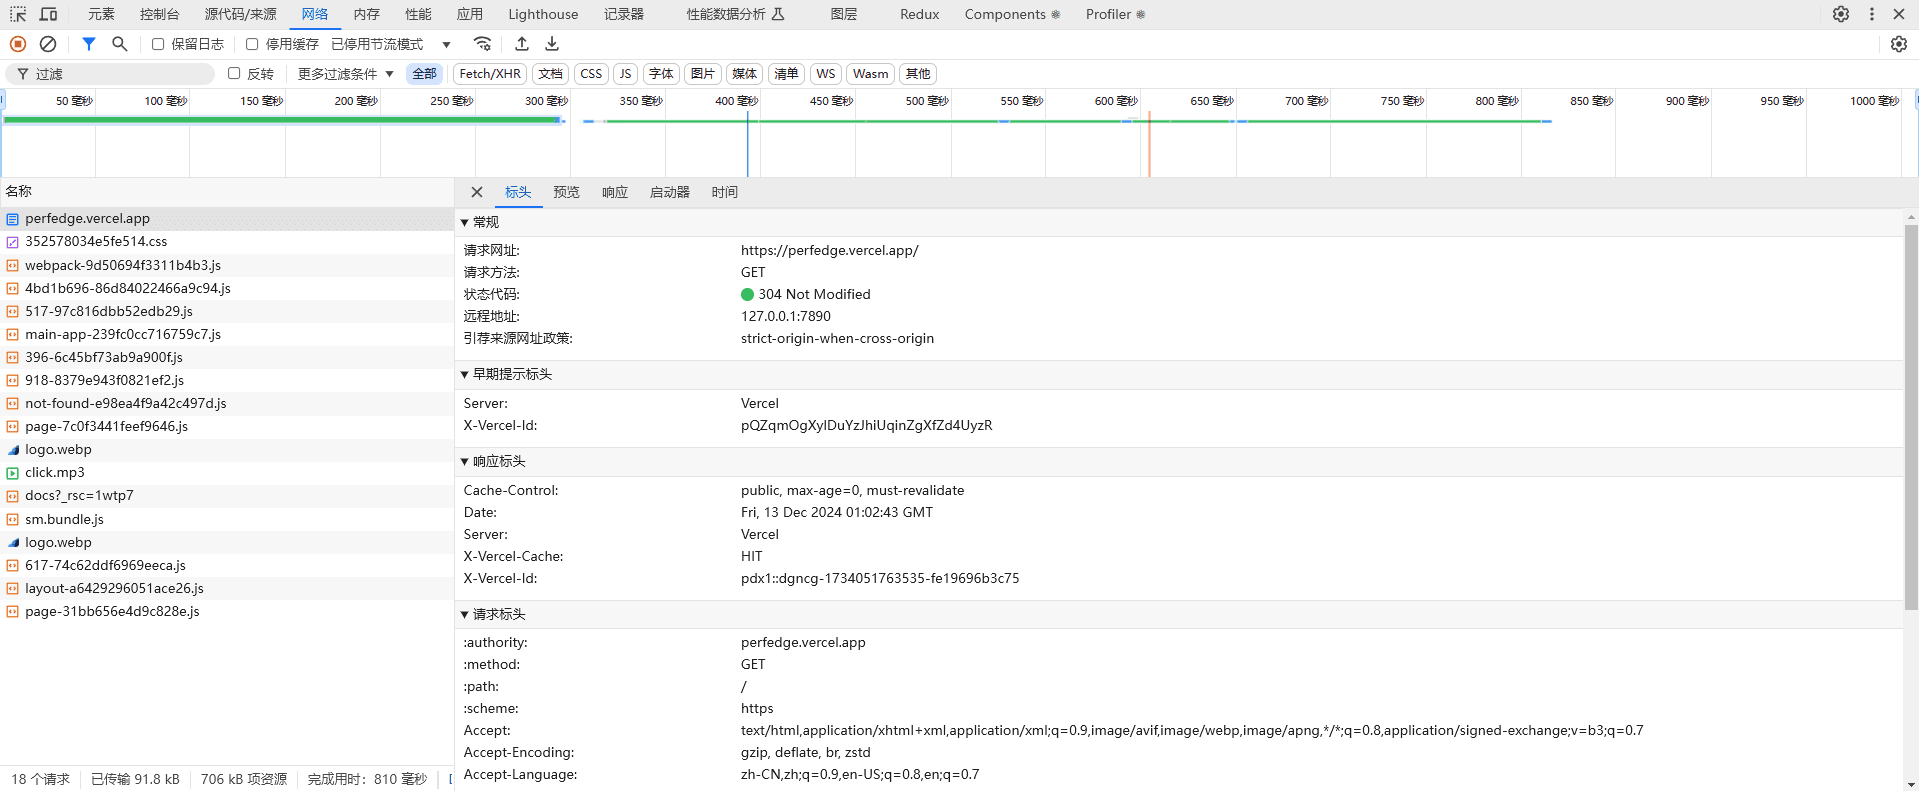1919x791 pixels.
Task: Check the 反转 filter checkbox
Action: [x=234, y=73]
